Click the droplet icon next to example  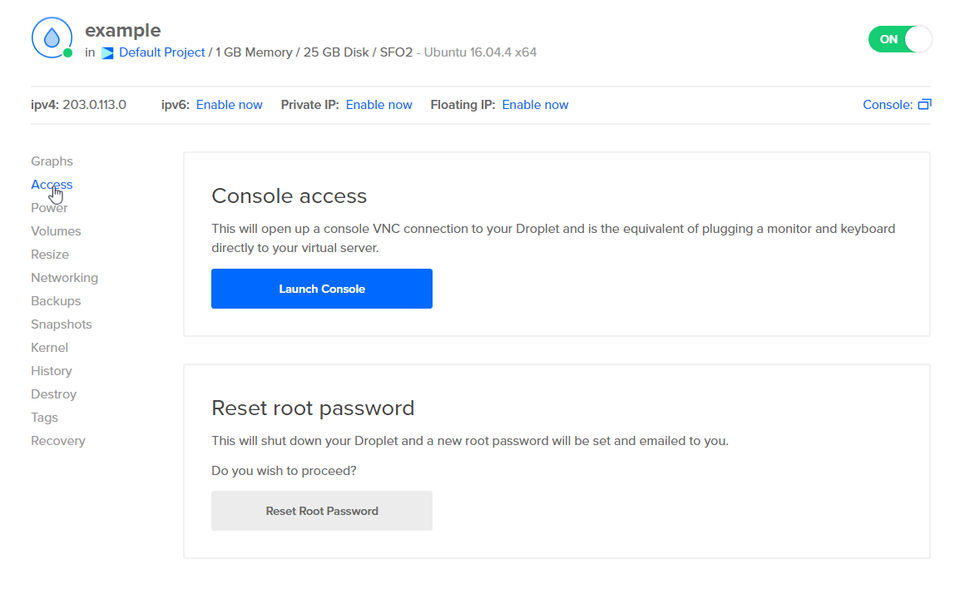pos(50,38)
